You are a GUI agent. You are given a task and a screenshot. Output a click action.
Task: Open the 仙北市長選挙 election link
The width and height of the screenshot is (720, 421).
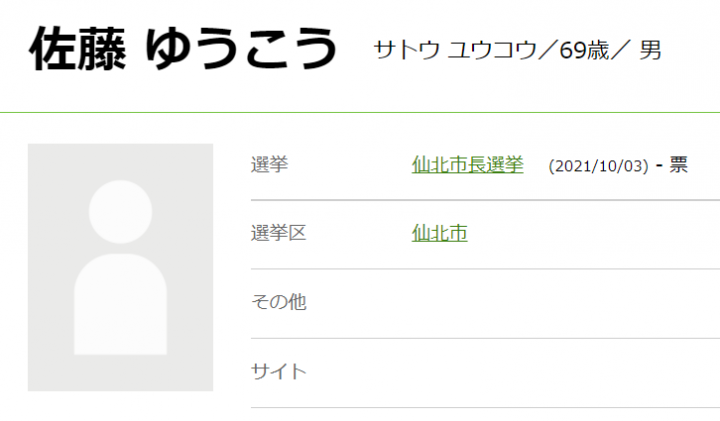(x=467, y=165)
